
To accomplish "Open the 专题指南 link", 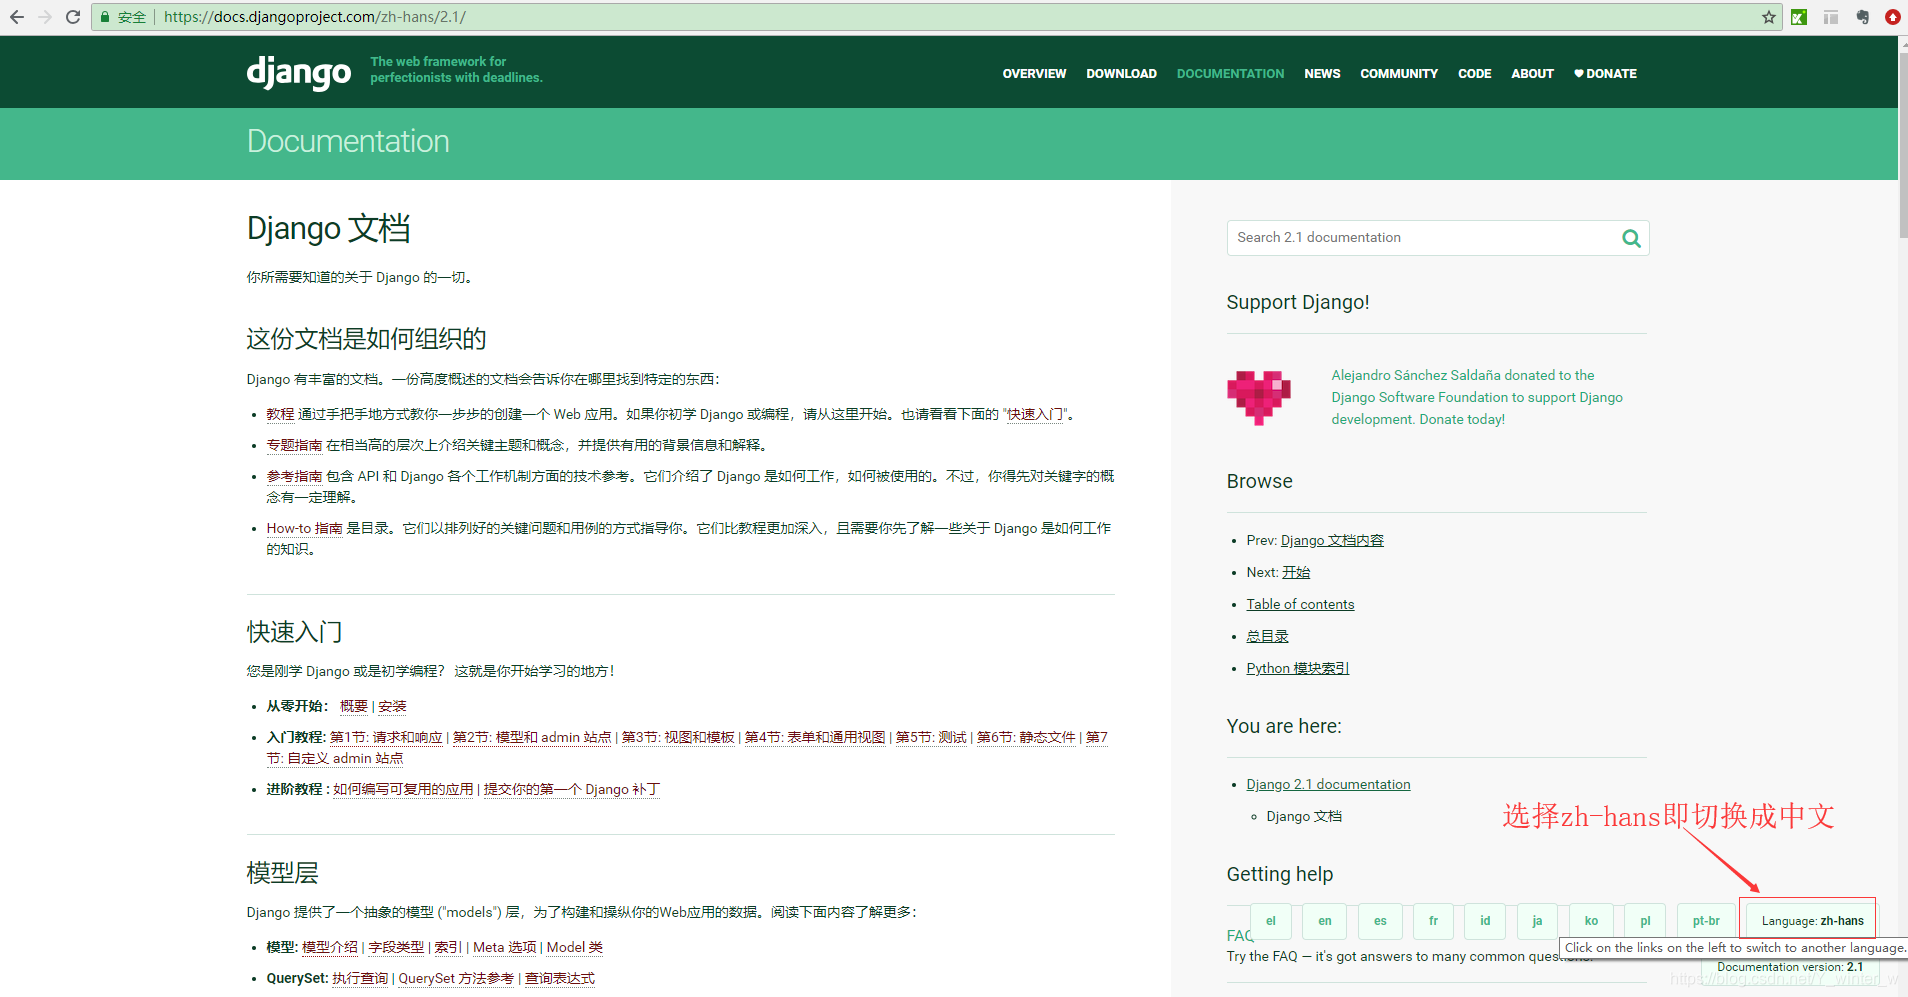I will tap(294, 445).
